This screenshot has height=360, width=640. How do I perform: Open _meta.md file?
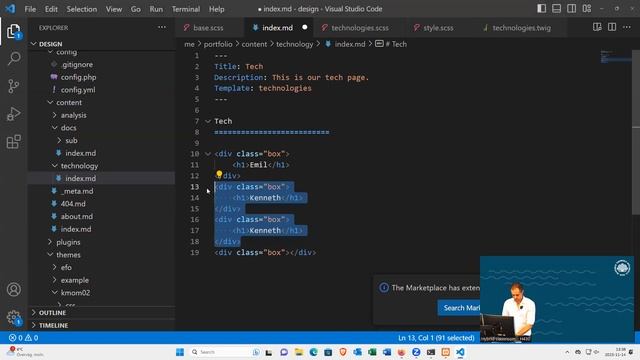tap(76, 191)
